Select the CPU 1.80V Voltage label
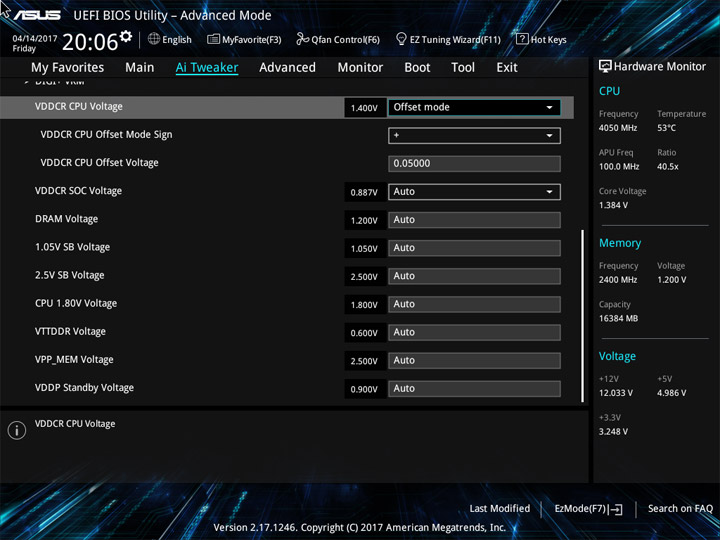This screenshot has width=720, height=540. pyautogui.click(x=76, y=303)
